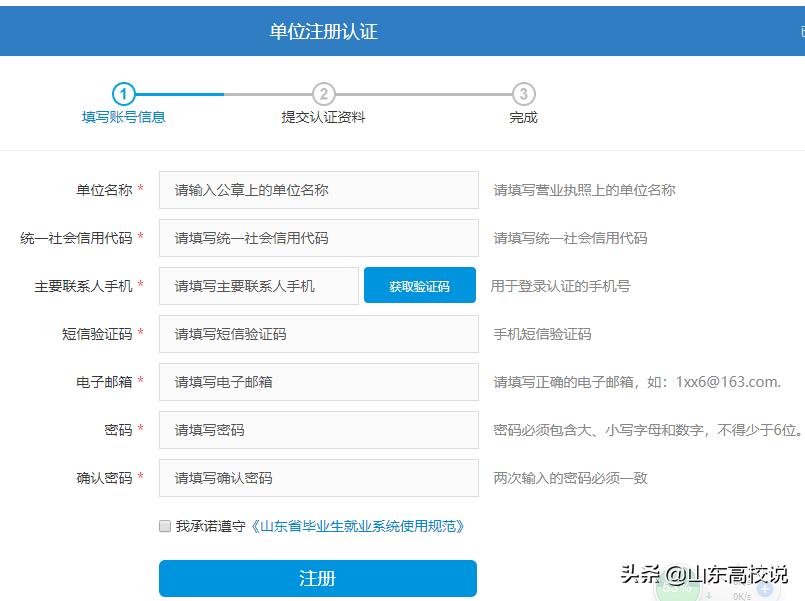Click the 获取验证码 button

[420, 285]
